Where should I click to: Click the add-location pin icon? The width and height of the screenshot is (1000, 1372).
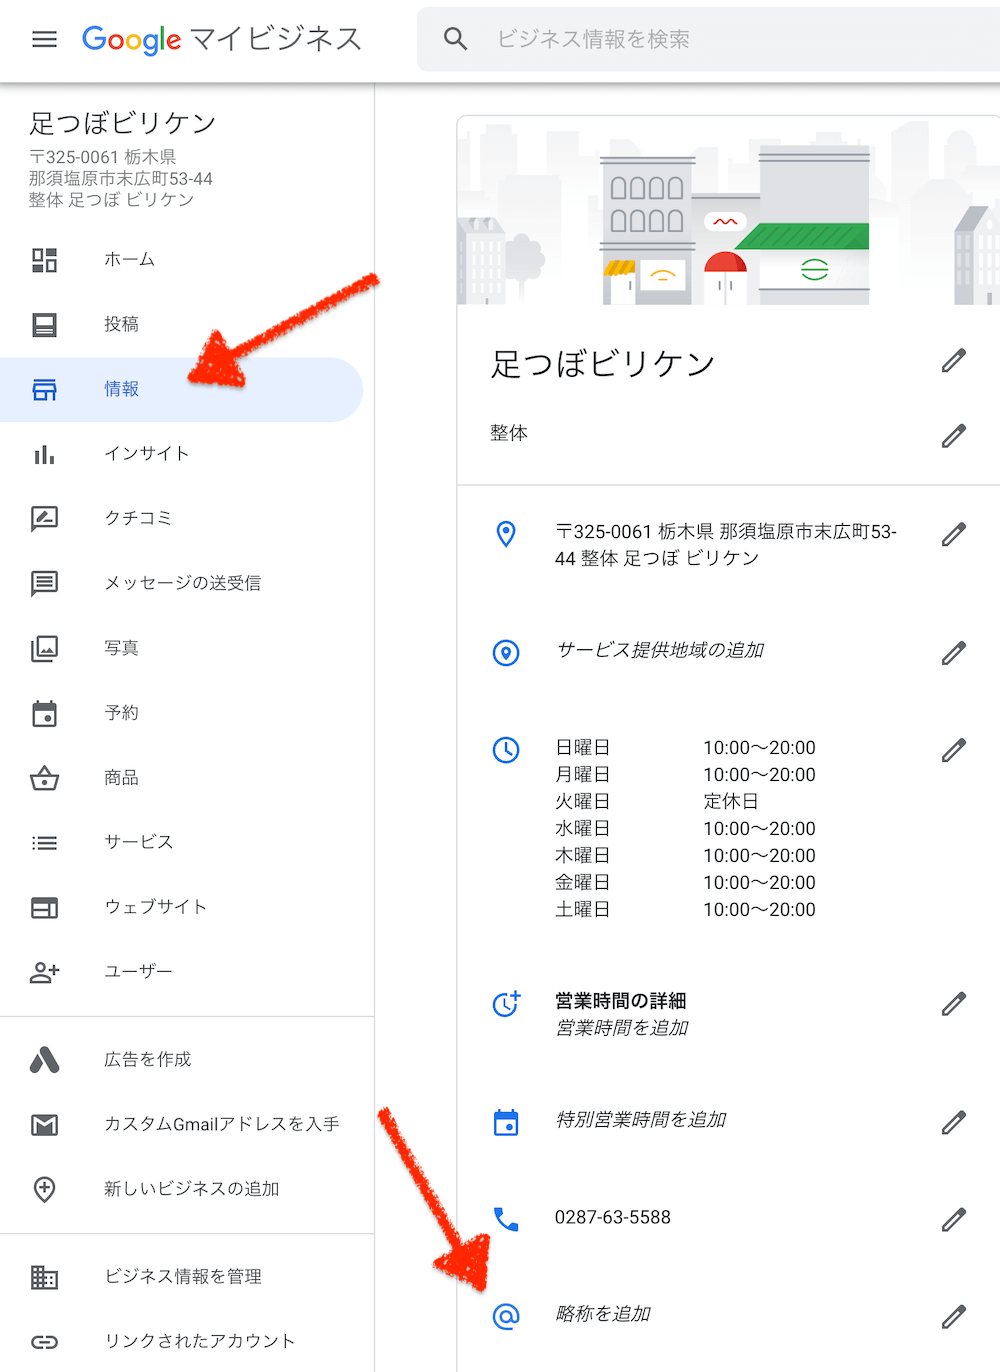point(44,1189)
